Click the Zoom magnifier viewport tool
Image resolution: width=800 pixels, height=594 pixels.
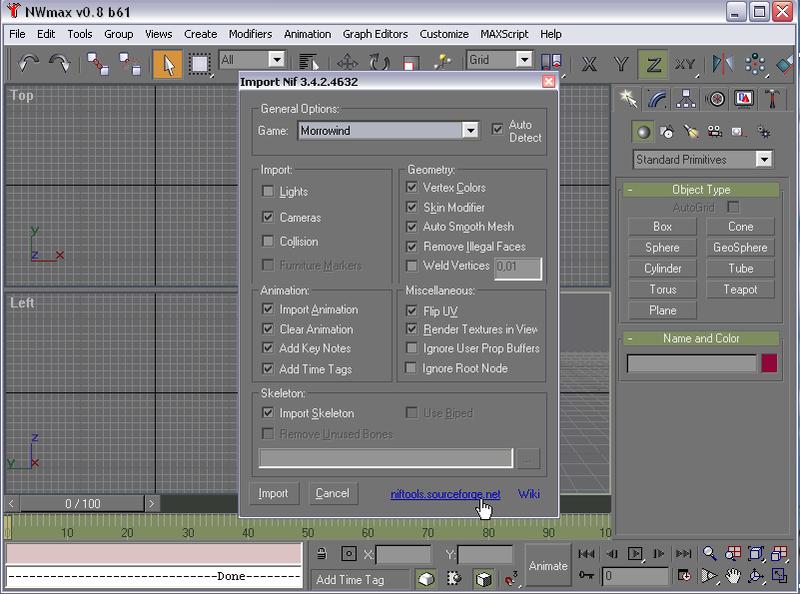point(709,554)
